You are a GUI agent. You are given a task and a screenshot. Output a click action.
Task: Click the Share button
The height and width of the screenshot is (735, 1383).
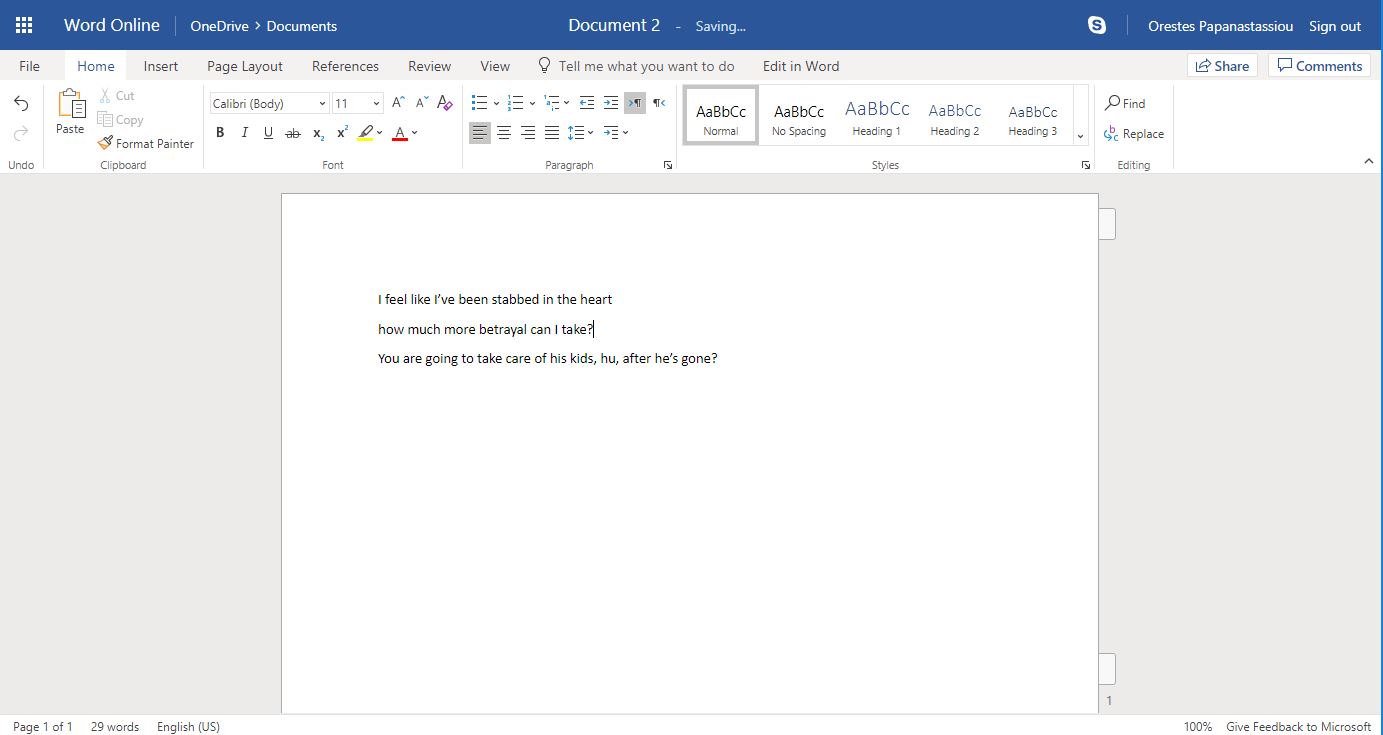(x=1222, y=66)
